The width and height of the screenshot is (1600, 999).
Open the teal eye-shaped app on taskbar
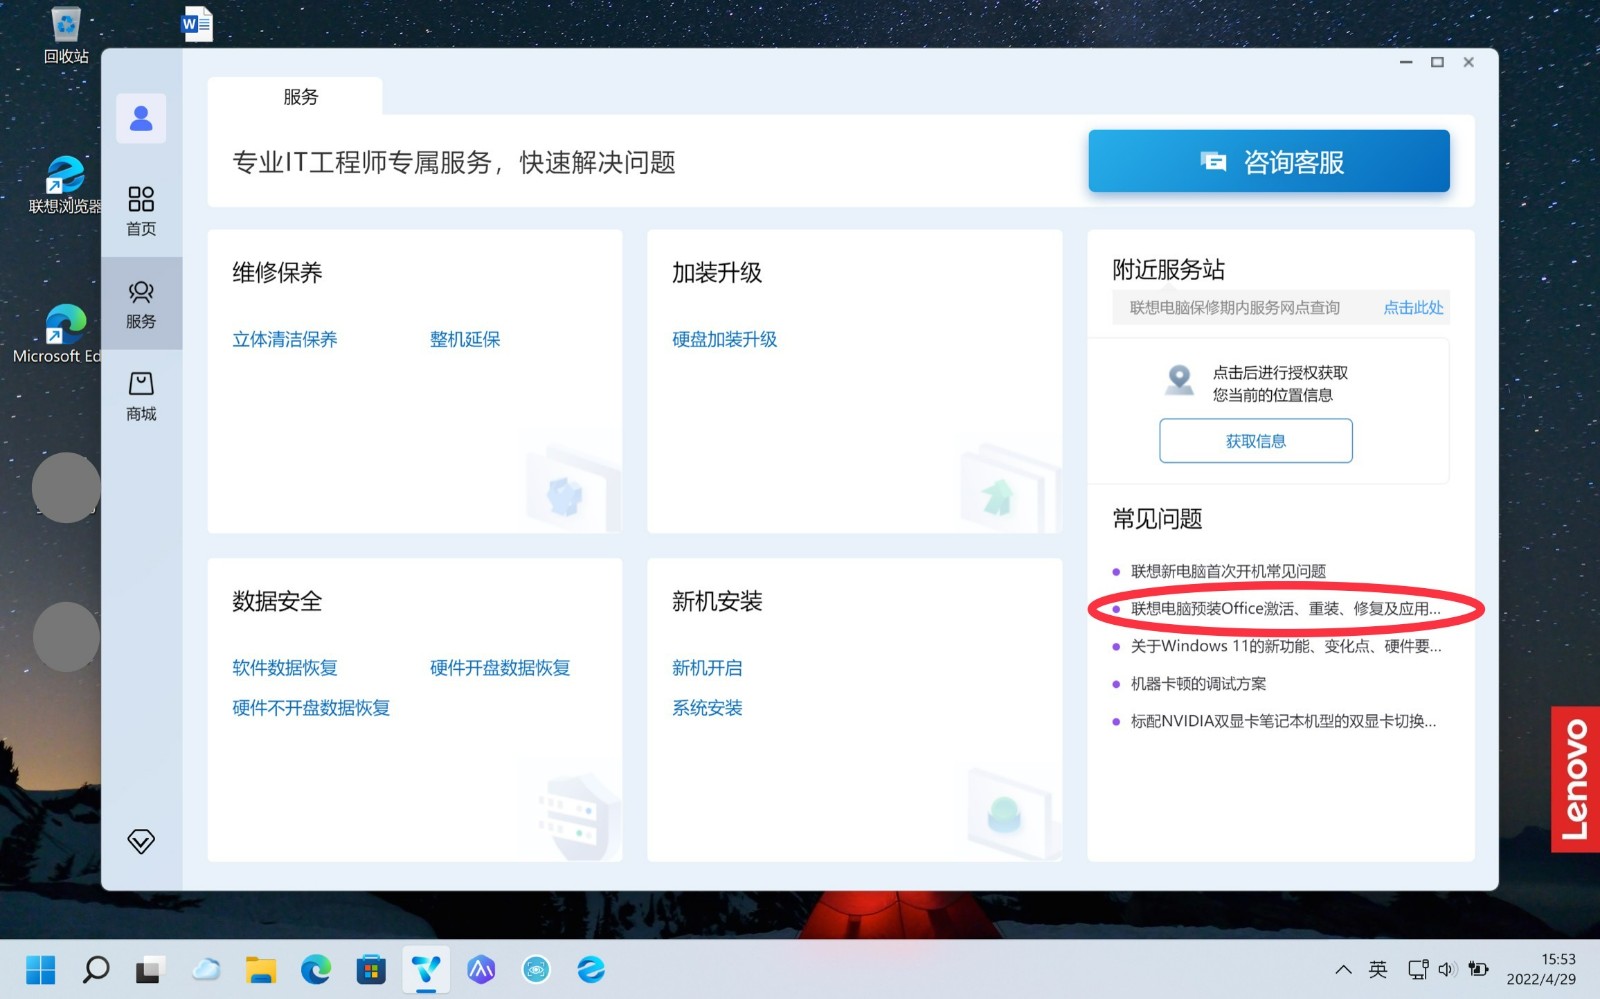coord(536,969)
